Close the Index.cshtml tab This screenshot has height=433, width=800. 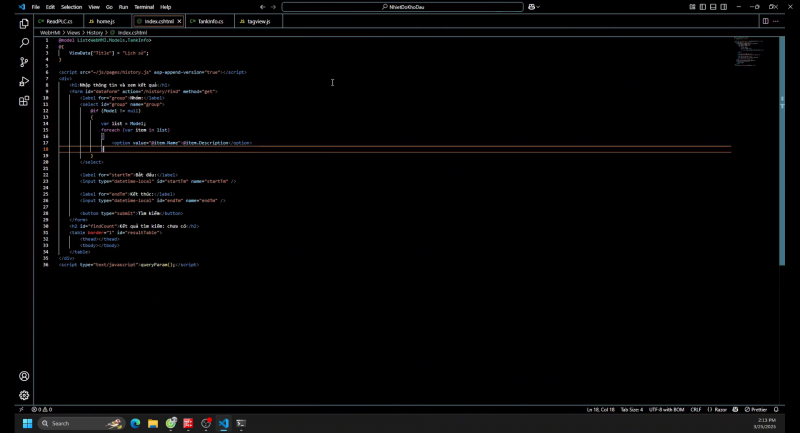point(179,21)
